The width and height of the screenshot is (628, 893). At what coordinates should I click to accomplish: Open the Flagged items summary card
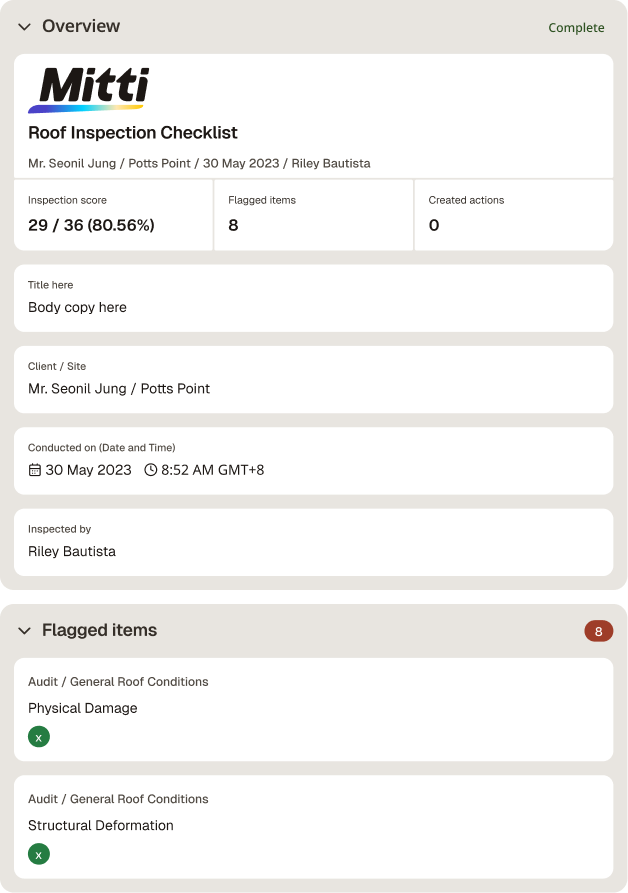314,215
